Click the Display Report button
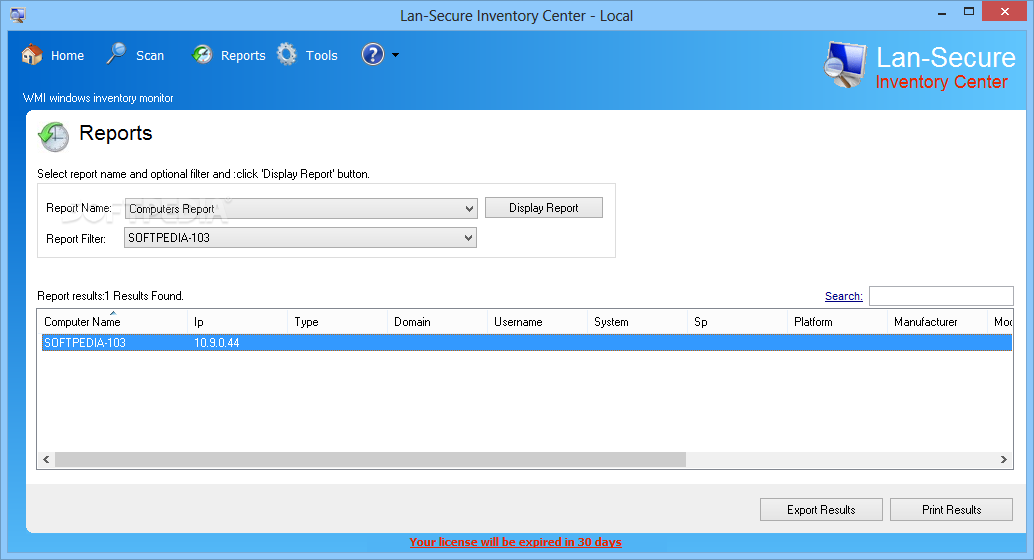 tap(544, 208)
